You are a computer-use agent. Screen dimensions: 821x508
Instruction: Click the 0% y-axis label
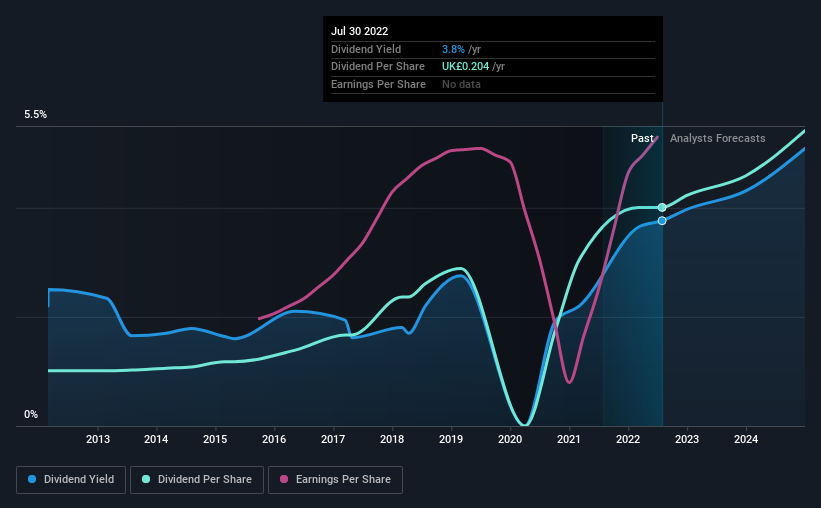tap(31, 414)
